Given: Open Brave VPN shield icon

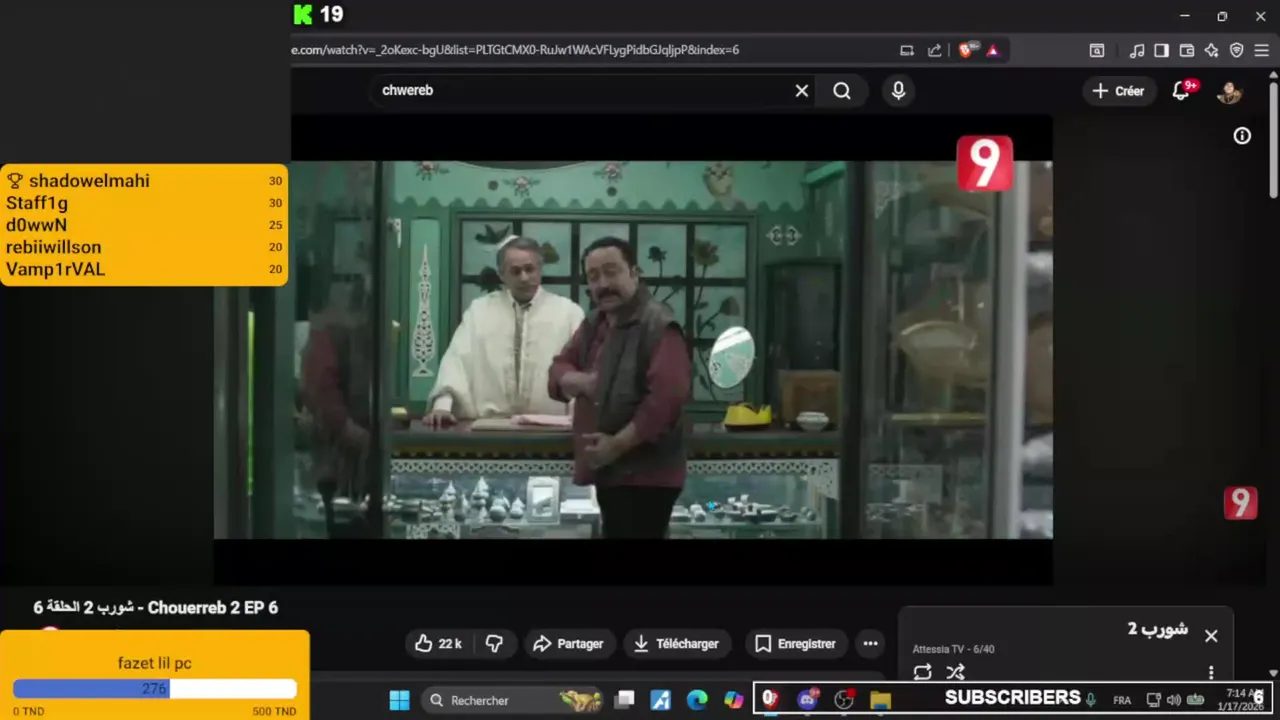Looking at the screenshot, I should [x=1237, y=50].
